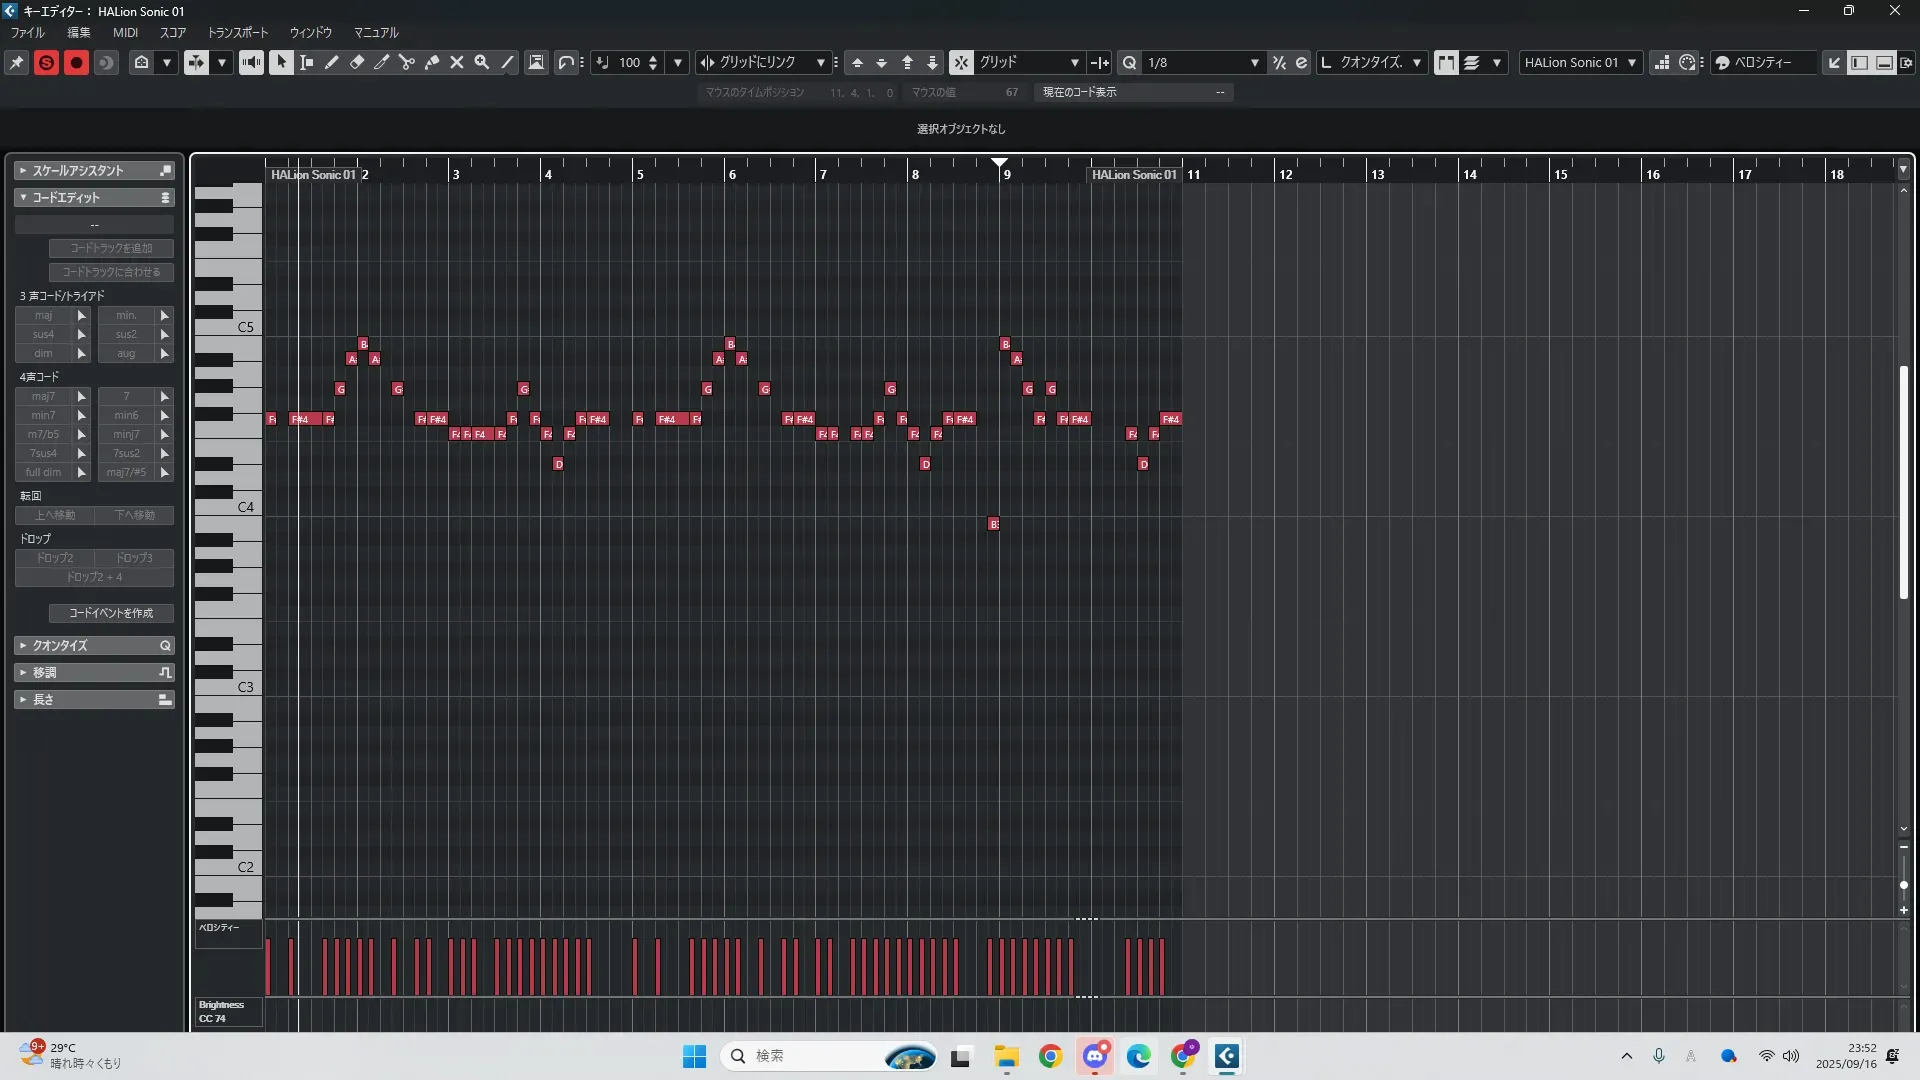Select the Draw pencil tool
Screen dimensions: 1920x1080
[331, 62]
